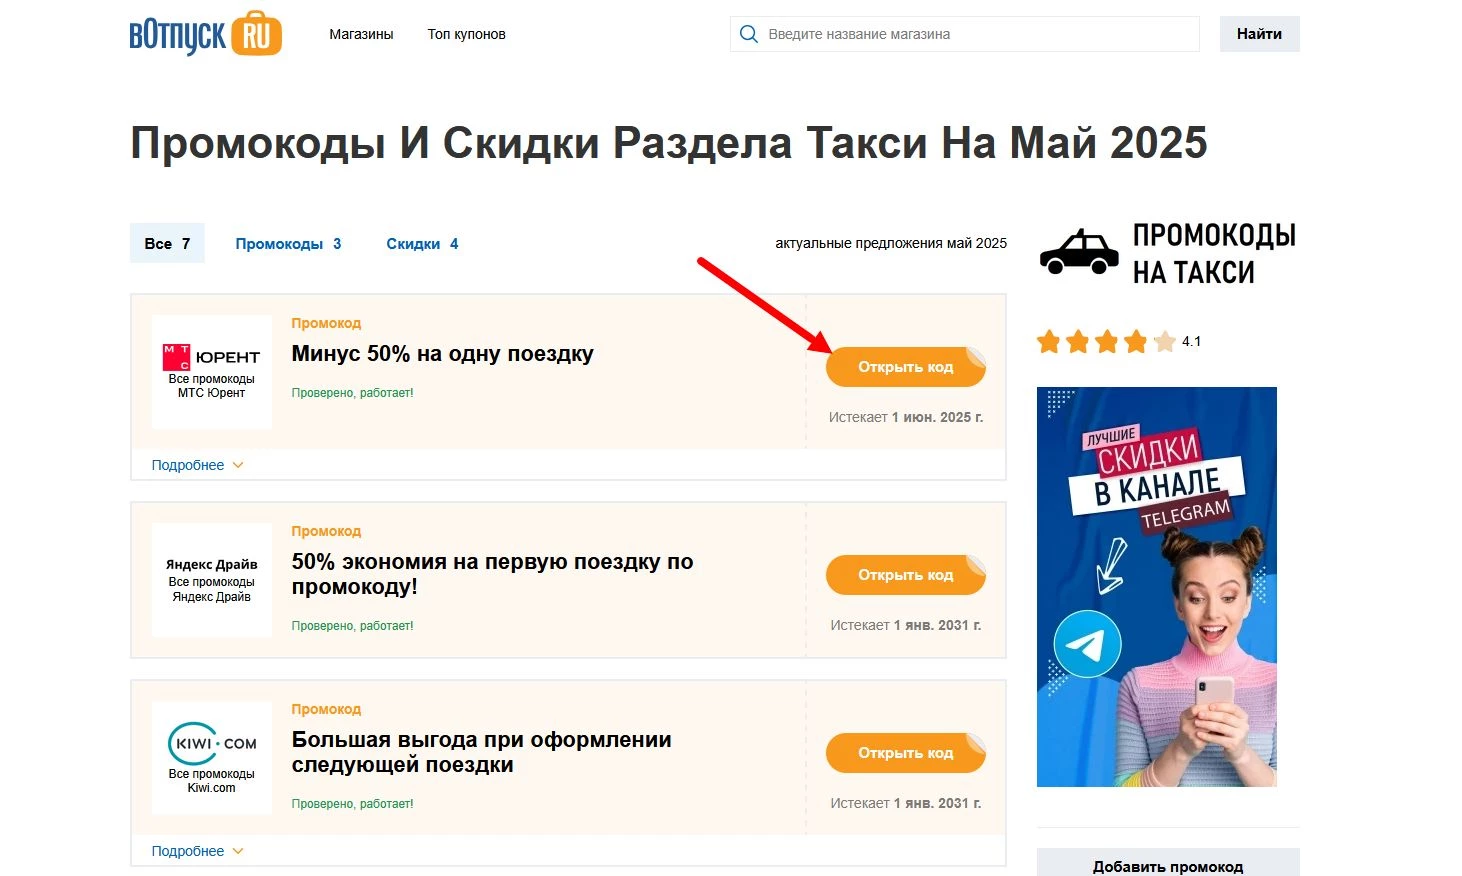Click the Яндекс Драйв store logo

coord(211,565)
